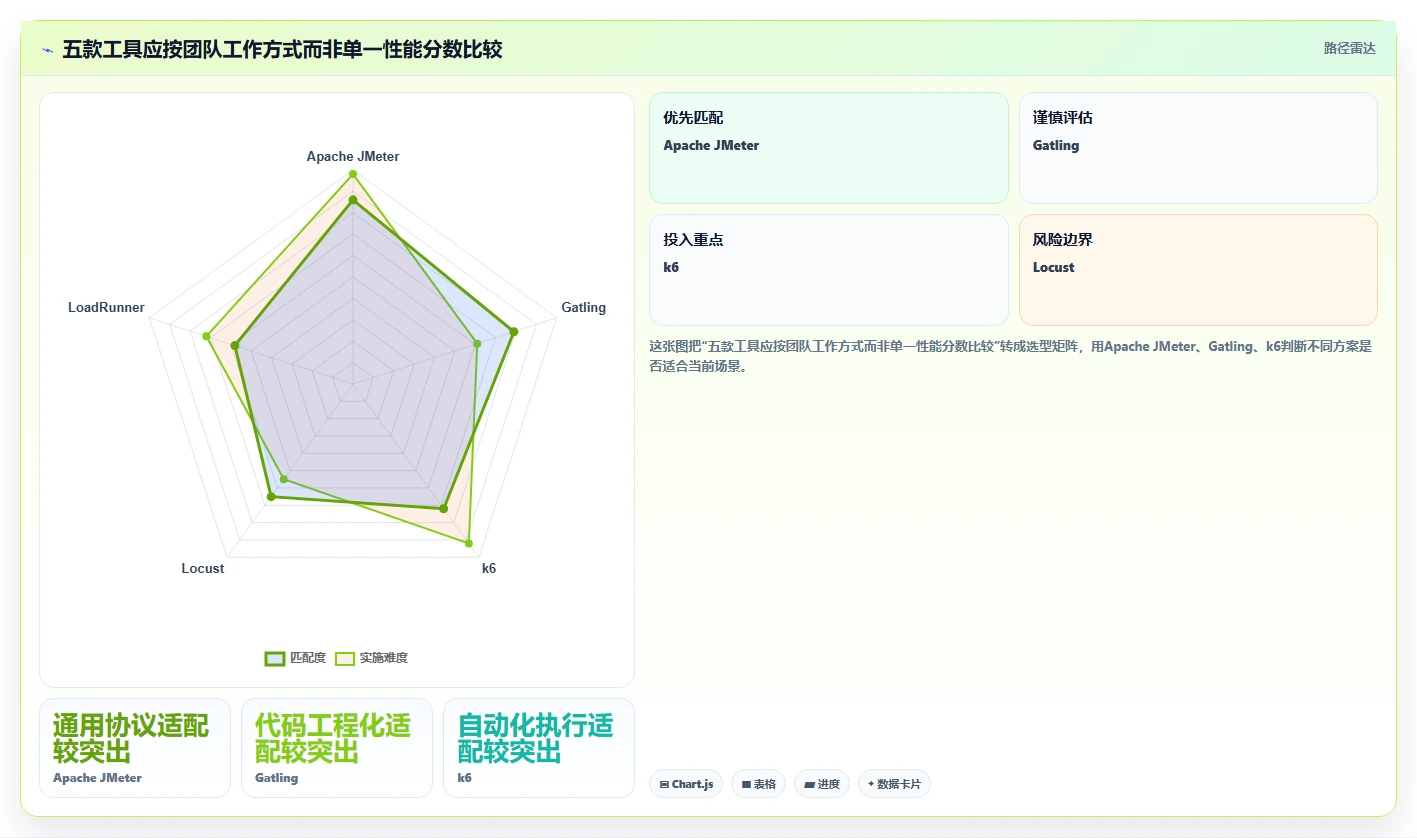Viewport: 1417px width, 838px height.
Task: Click the 匹配度 data point on Locust axis
Action: 270,497
